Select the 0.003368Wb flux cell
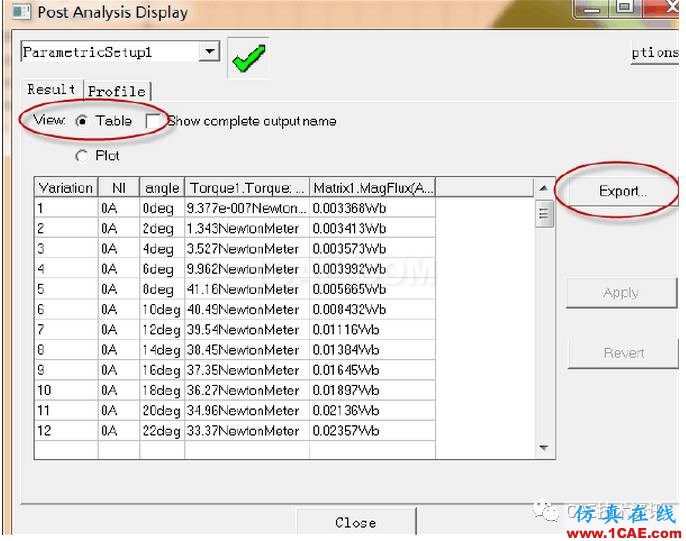This screenshot has width=686, height=541. pos(372,208)
